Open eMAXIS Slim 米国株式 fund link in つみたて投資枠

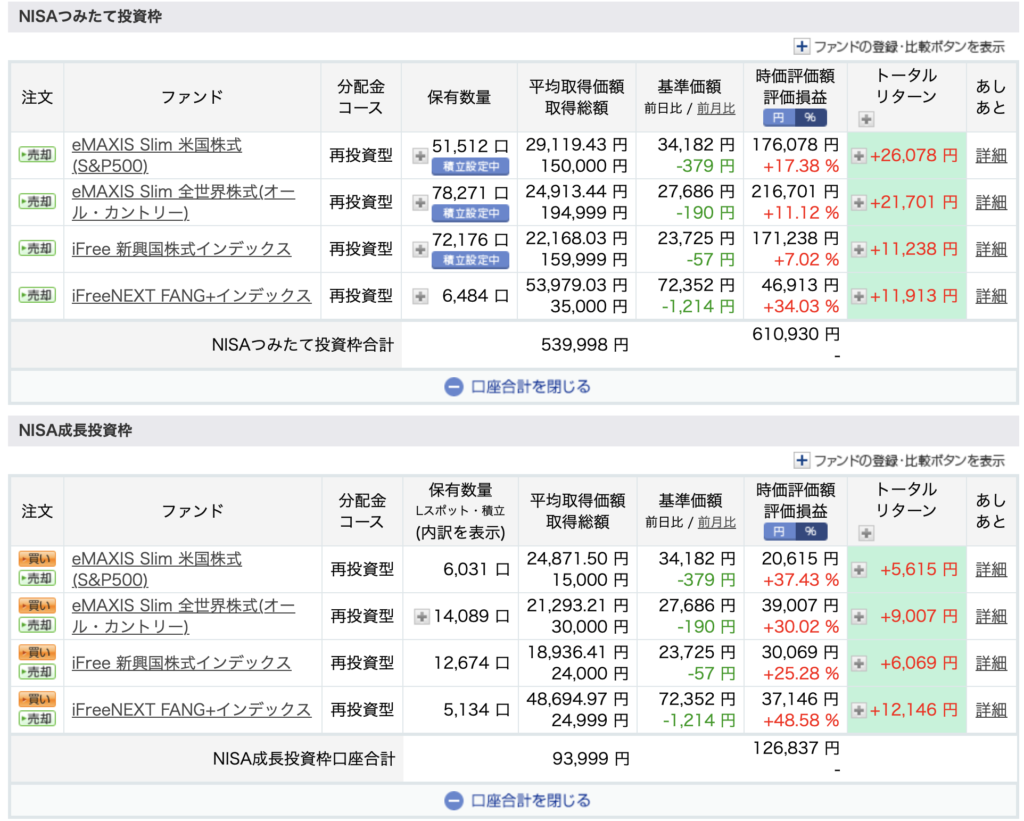point(157,155)
